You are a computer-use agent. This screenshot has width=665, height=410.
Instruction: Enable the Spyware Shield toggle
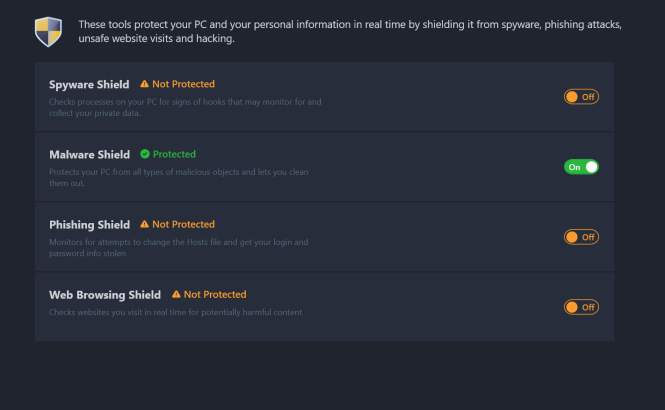click(x=581, y=97)
